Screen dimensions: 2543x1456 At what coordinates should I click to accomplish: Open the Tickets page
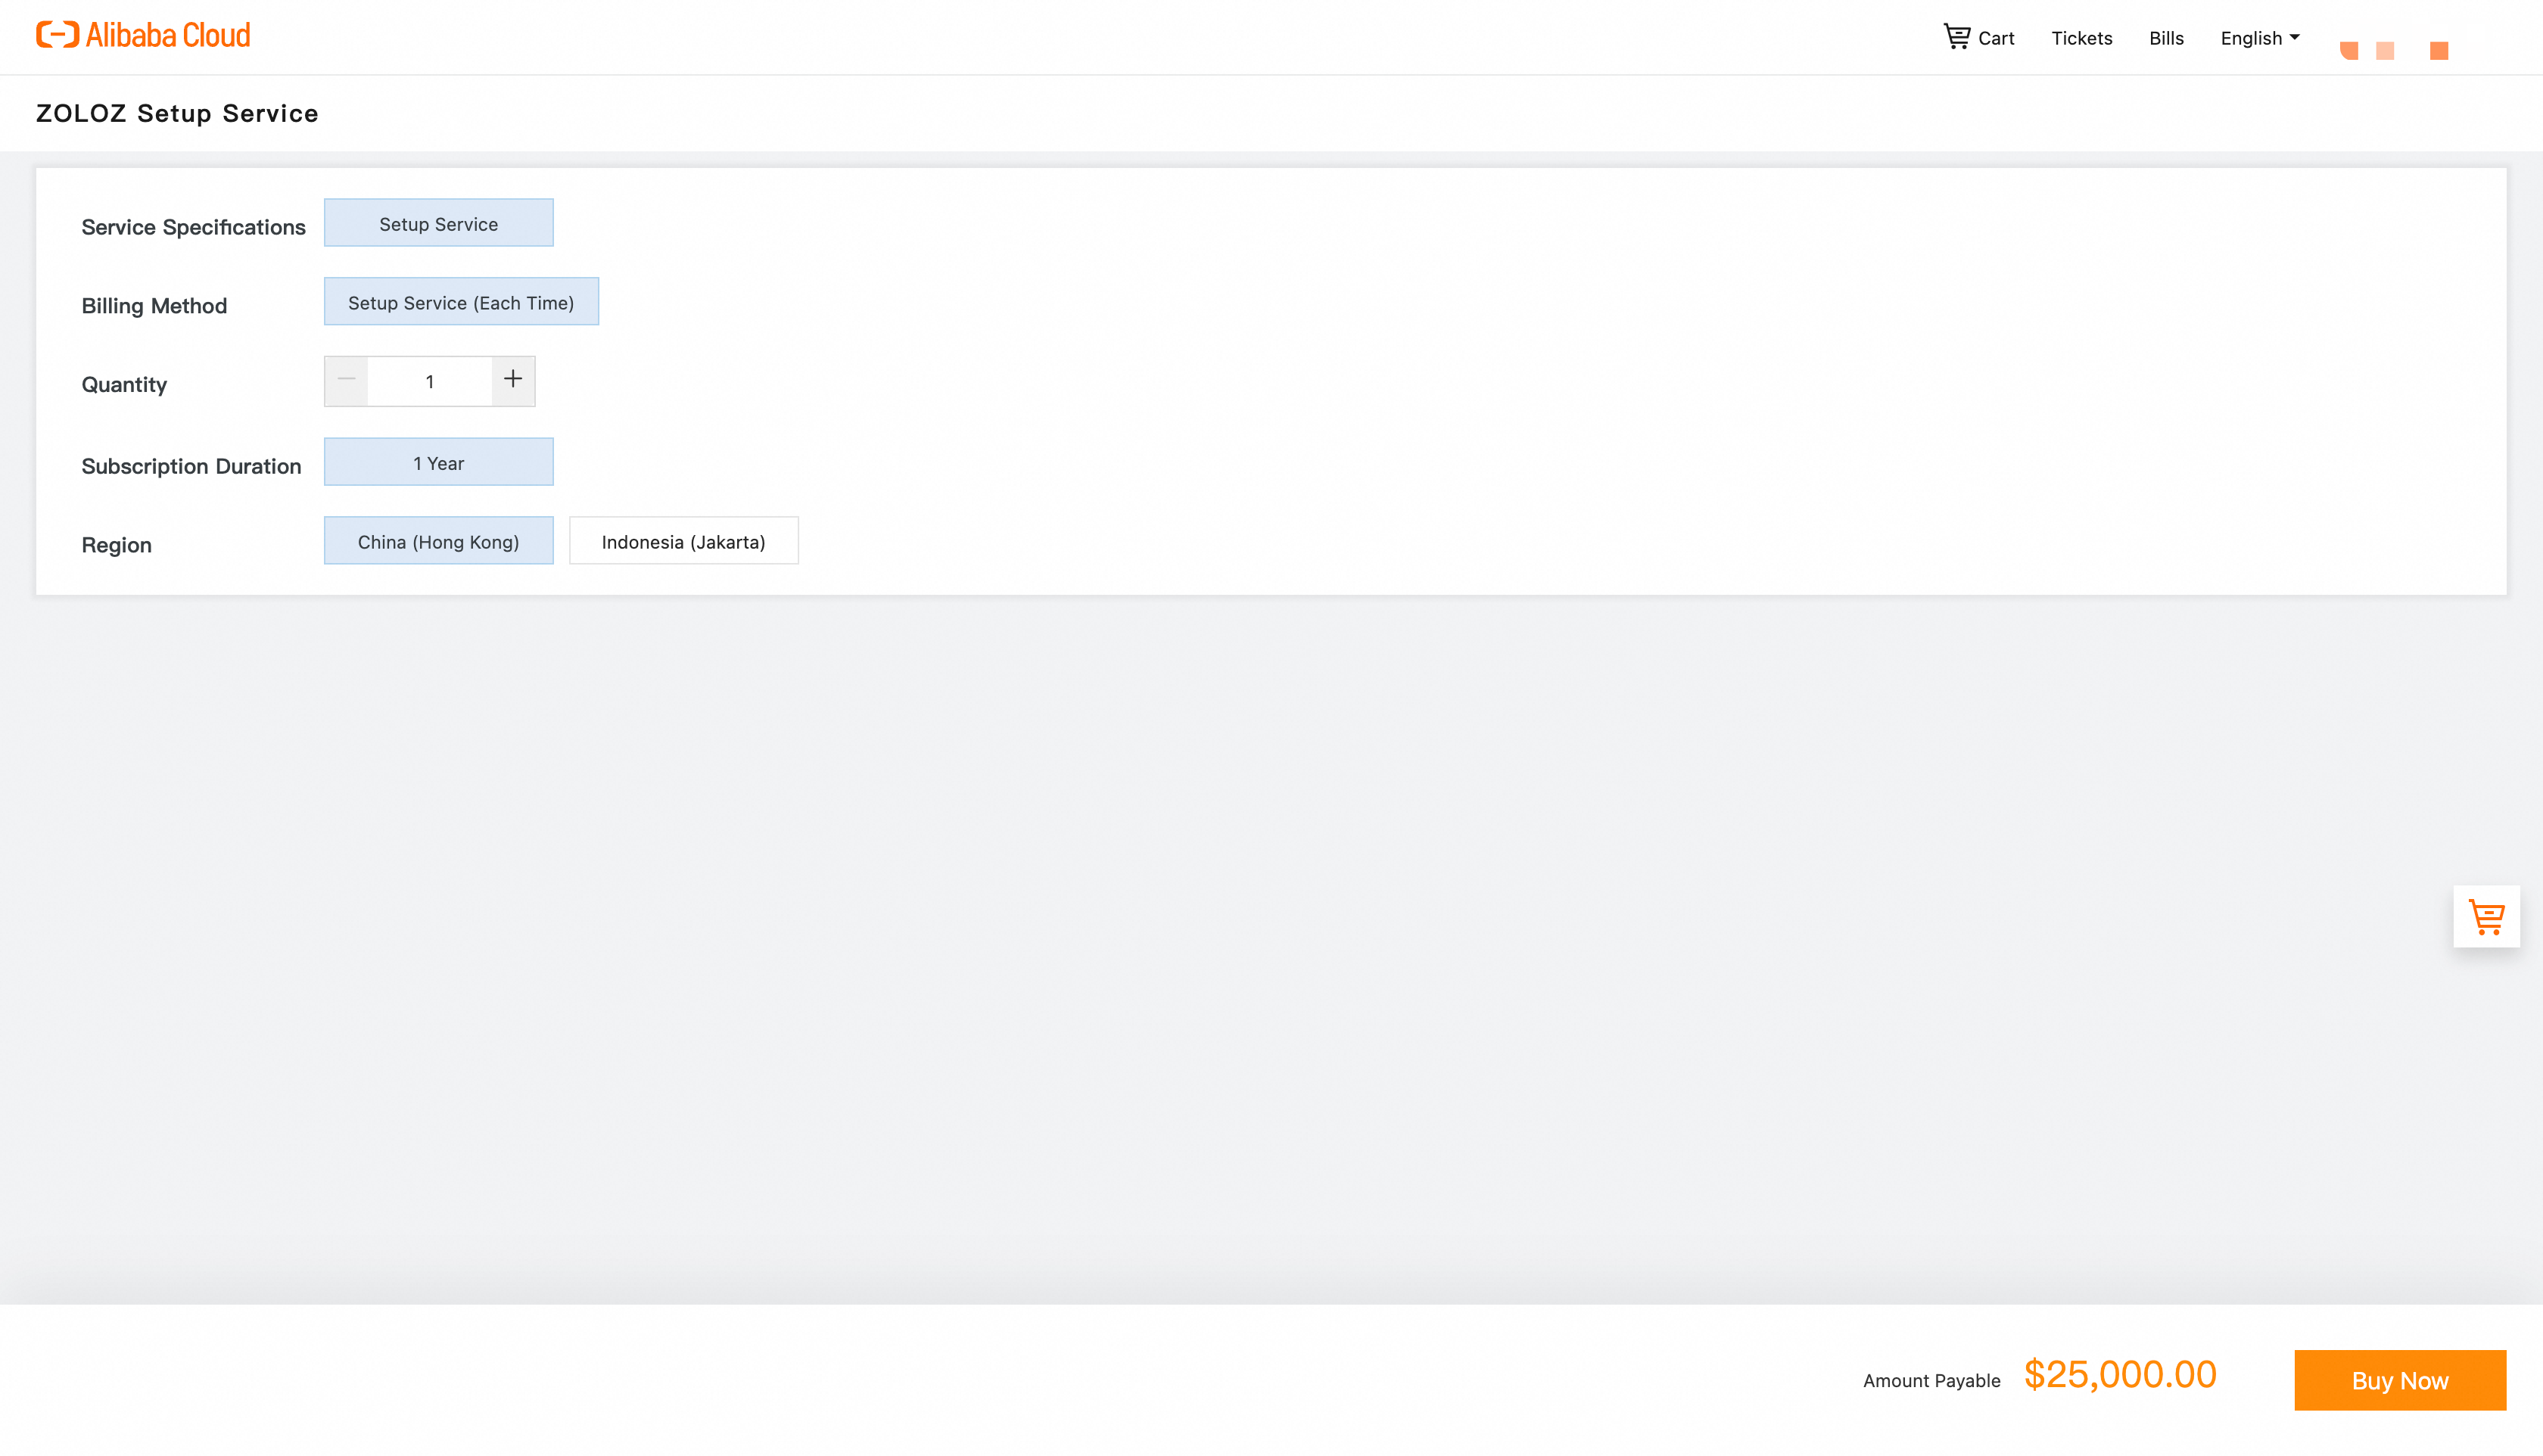[x=2081, y=38]
